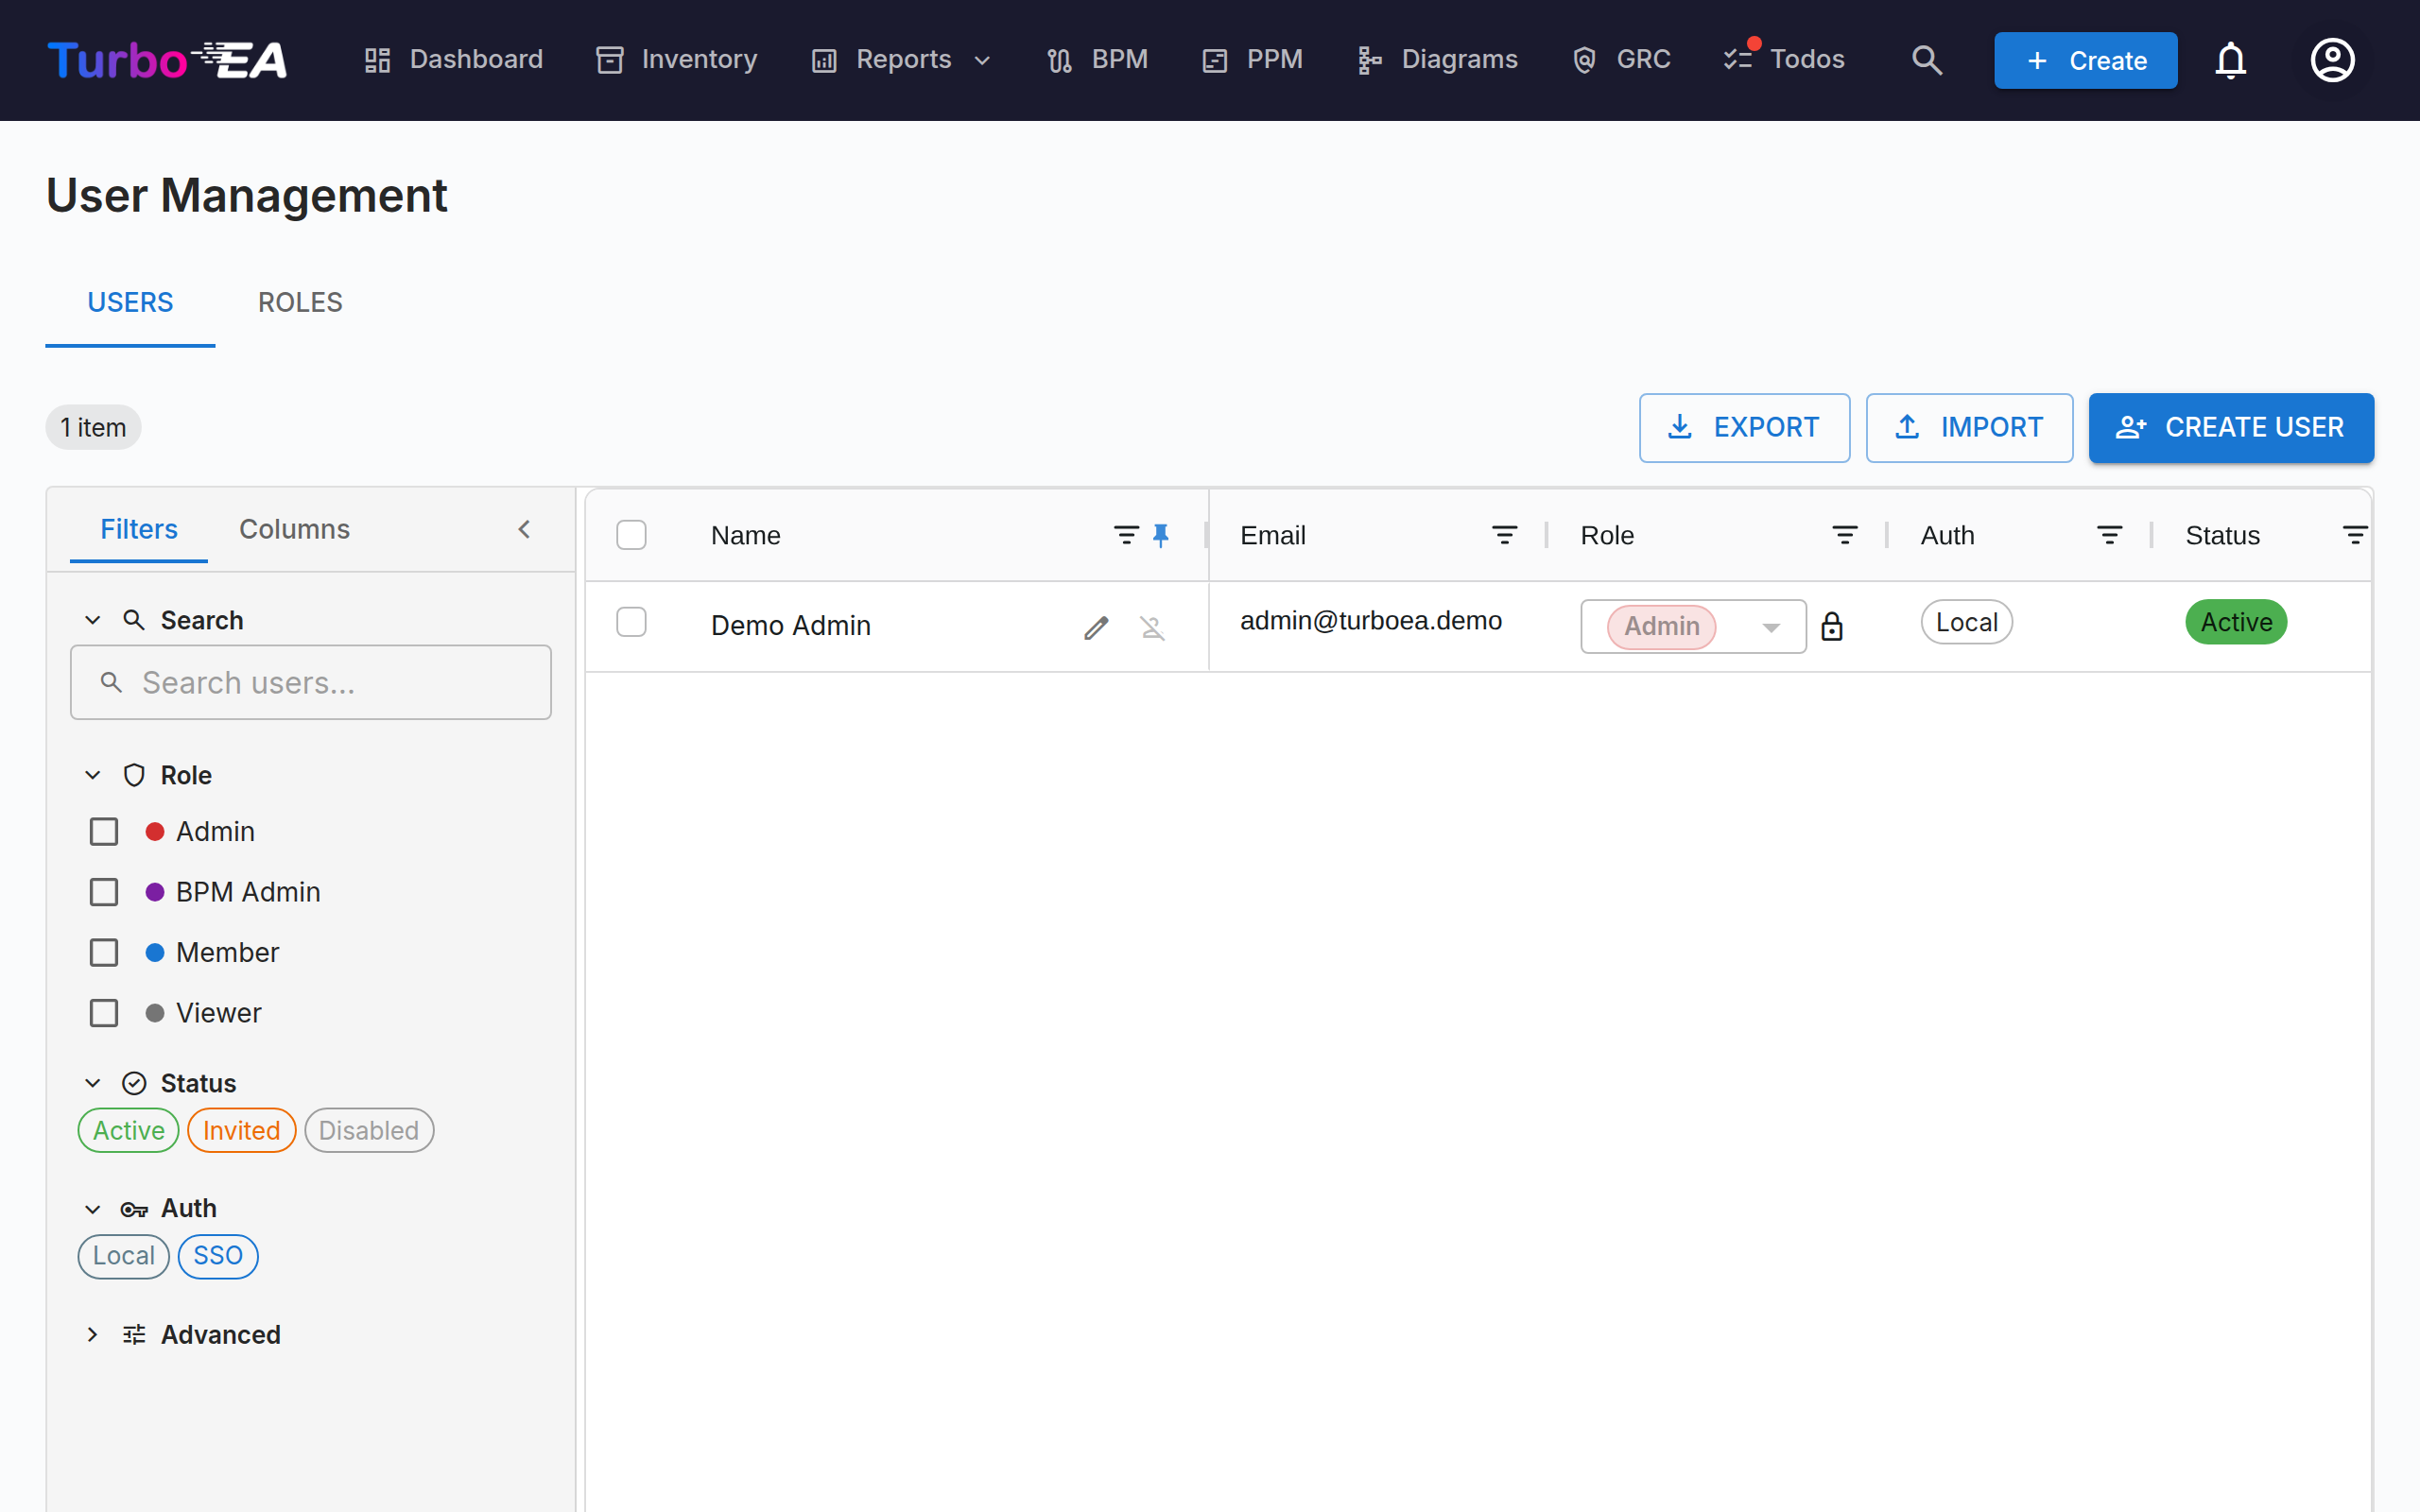This screenshot has height=1512, width=2420.
Task: Click the Demo Admin name cell
Action: (x=790, y=625)
